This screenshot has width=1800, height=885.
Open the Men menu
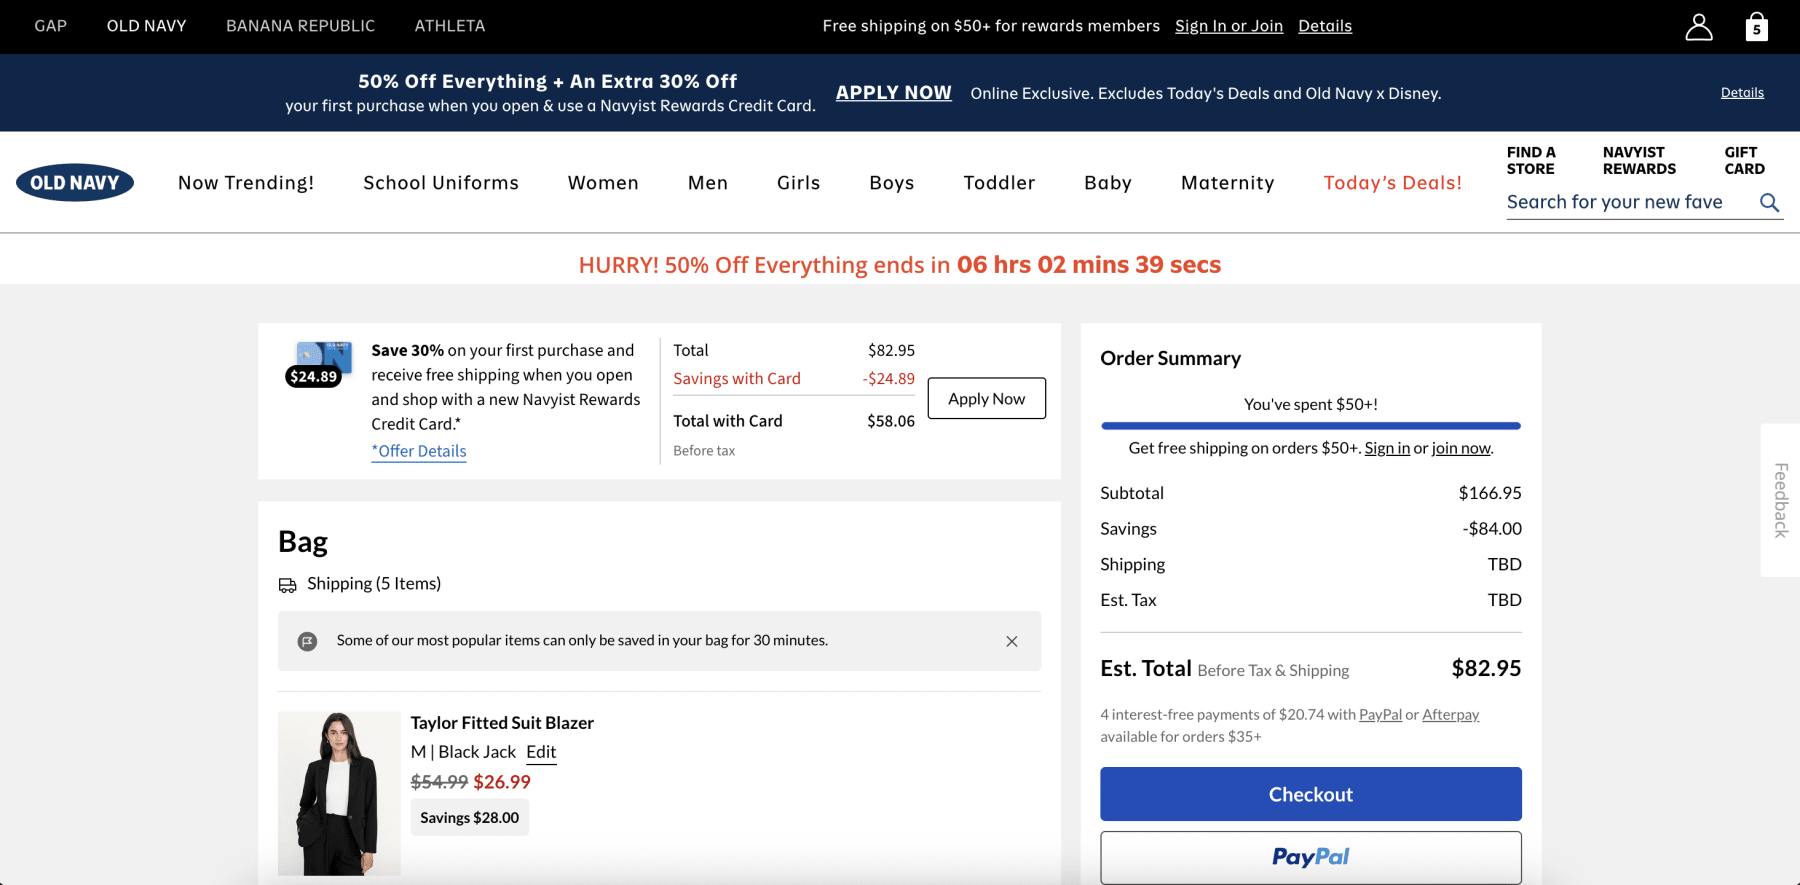coord(708,183)
